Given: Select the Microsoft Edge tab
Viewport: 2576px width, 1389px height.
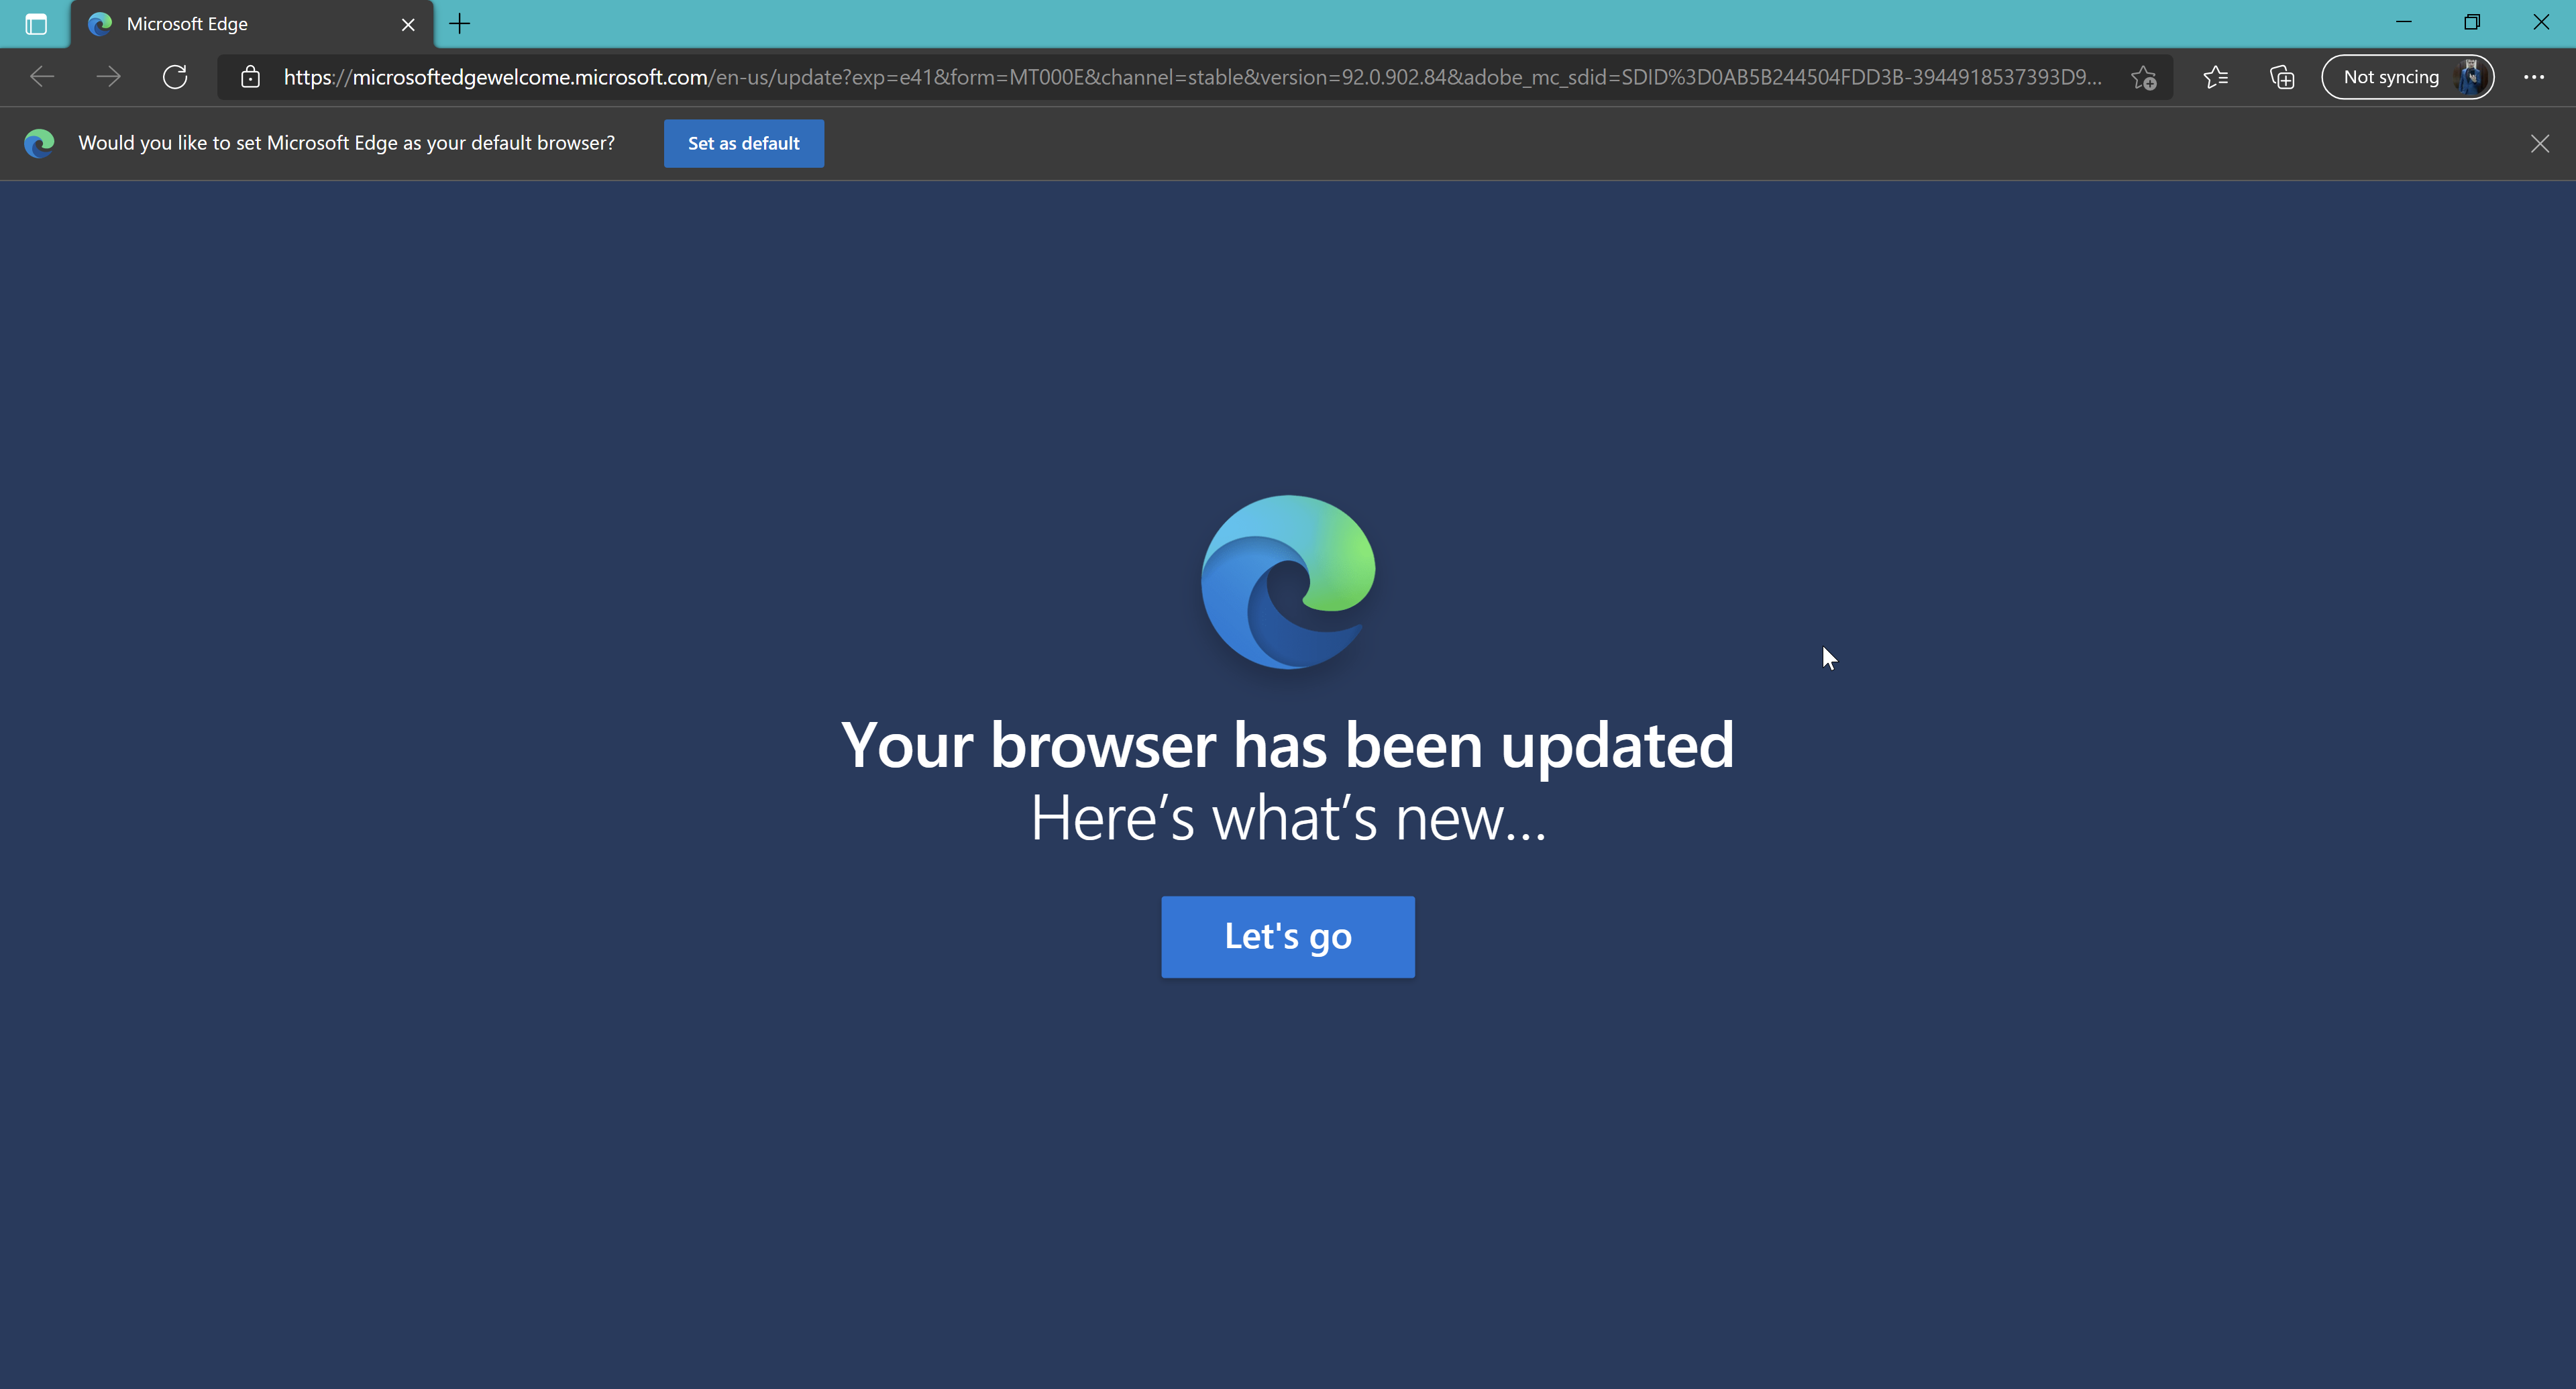Looking at the screenshot, I should pos(252,24).
